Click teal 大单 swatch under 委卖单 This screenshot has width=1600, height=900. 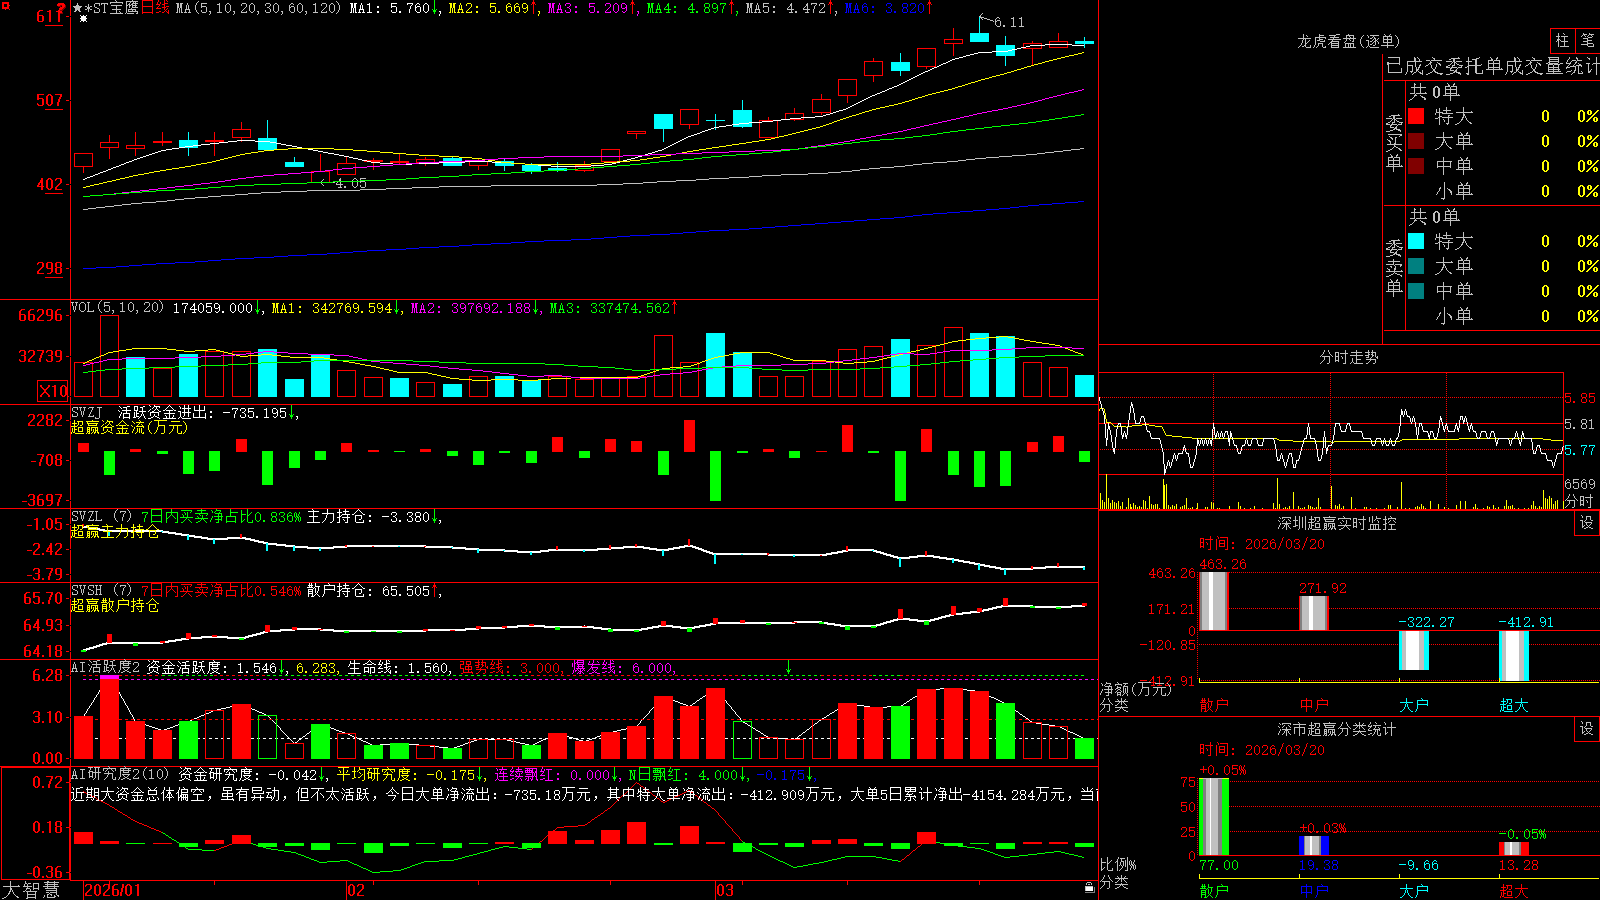pos(1416,266)
